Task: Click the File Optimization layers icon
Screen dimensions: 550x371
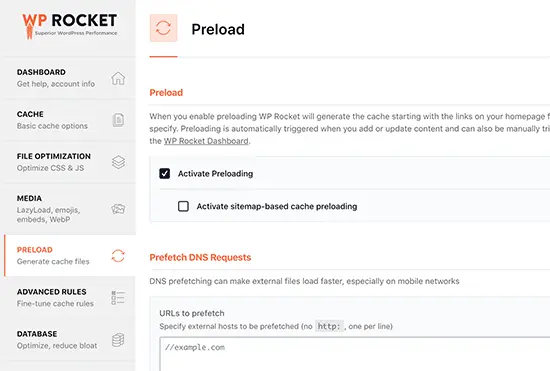Action: (118, 162)
